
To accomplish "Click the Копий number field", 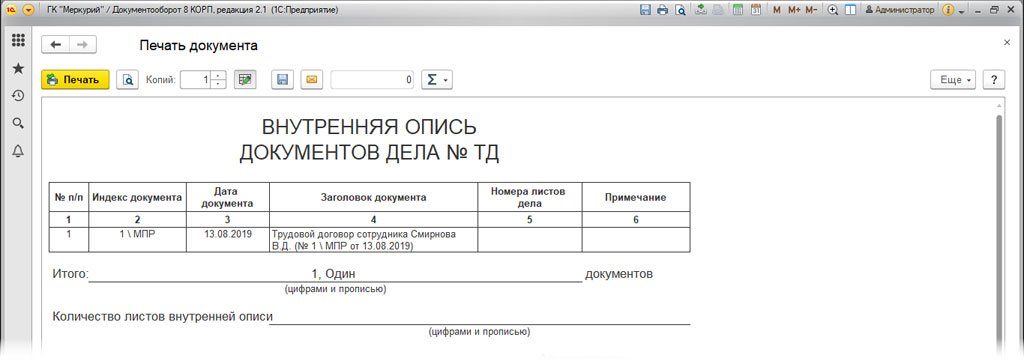I will point(196,80).
